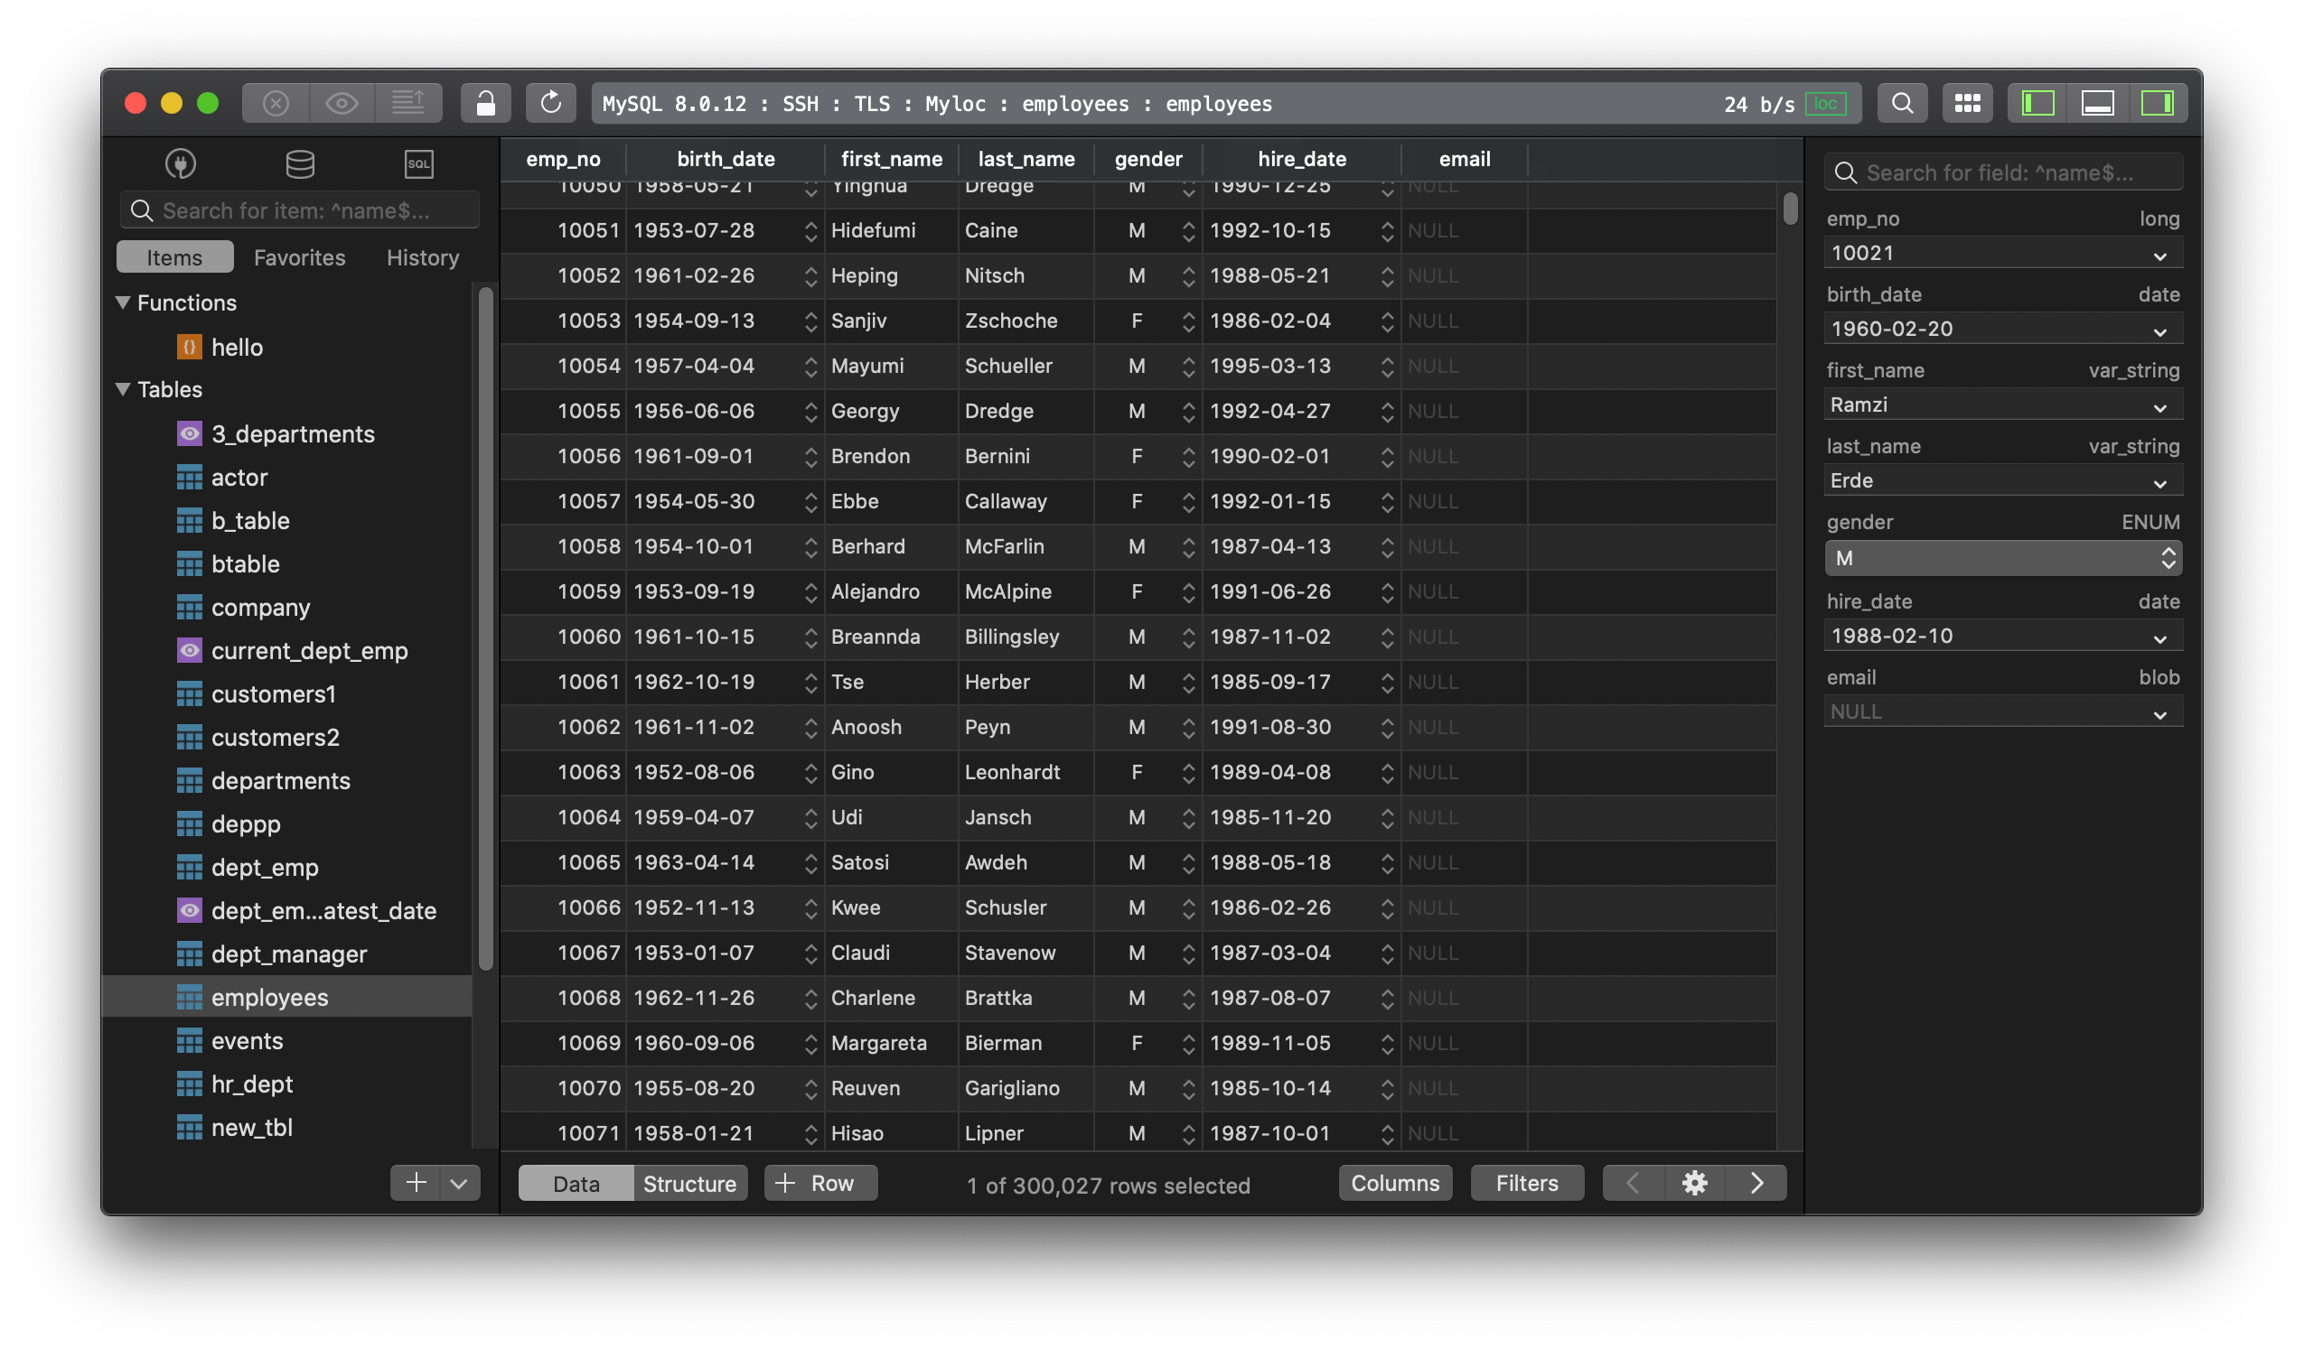Switch to the History tab in sidebar
Viewport: 2304px width, 1349px height.
point(422,257)
